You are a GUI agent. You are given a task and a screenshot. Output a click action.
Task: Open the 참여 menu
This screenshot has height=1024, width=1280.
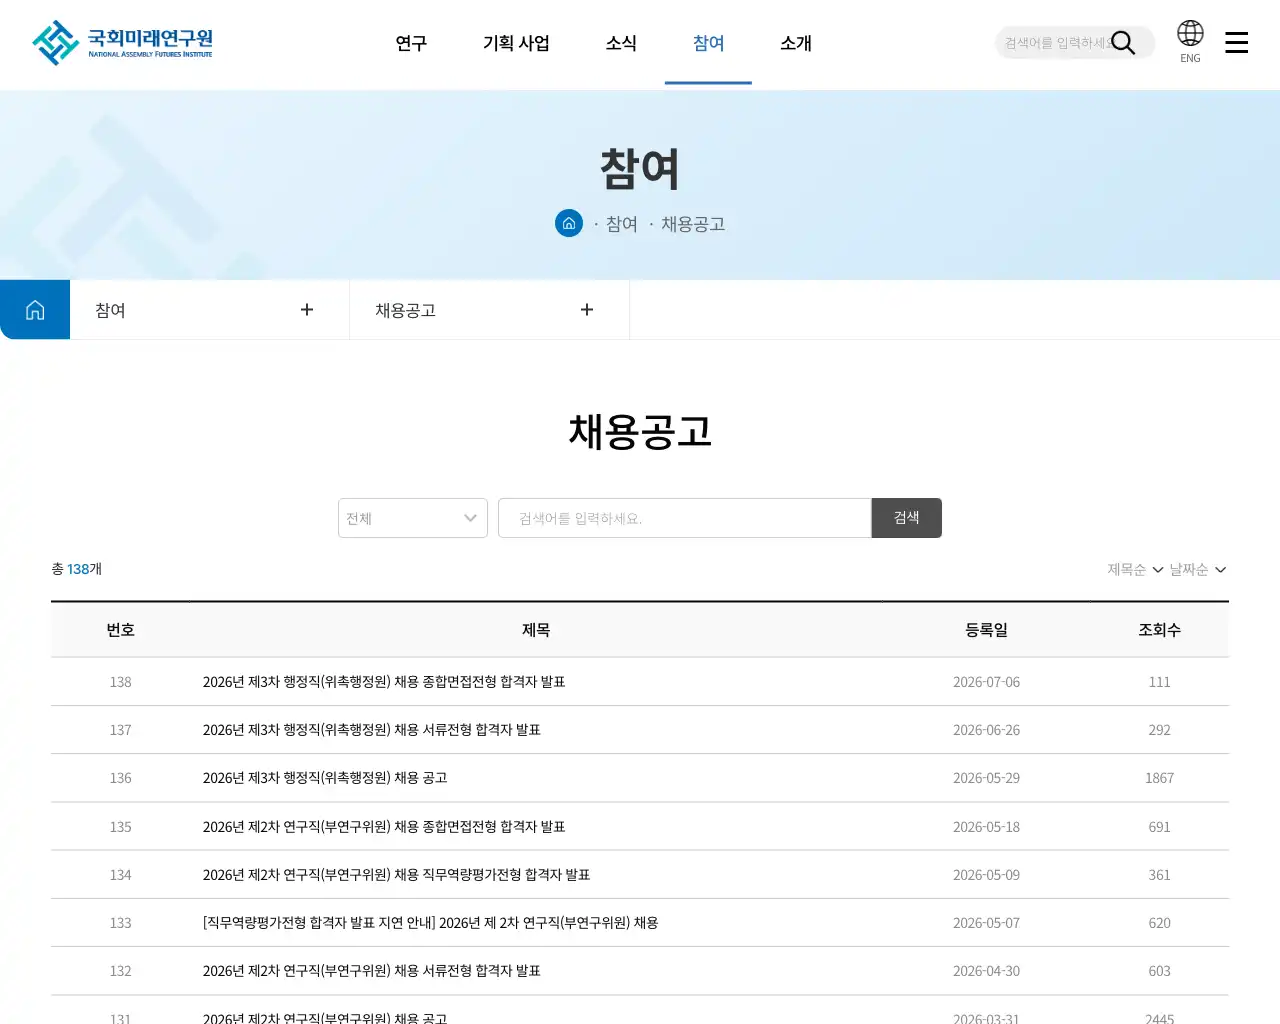click(708, 43)
